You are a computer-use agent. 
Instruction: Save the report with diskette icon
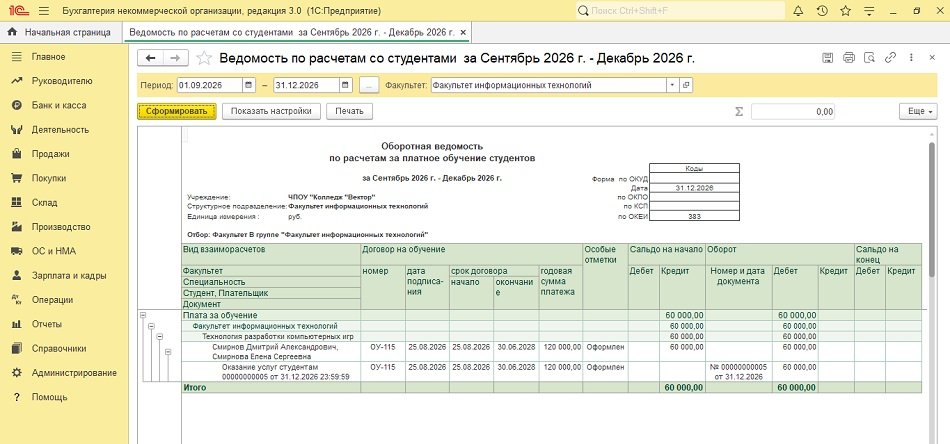[828, 58]
